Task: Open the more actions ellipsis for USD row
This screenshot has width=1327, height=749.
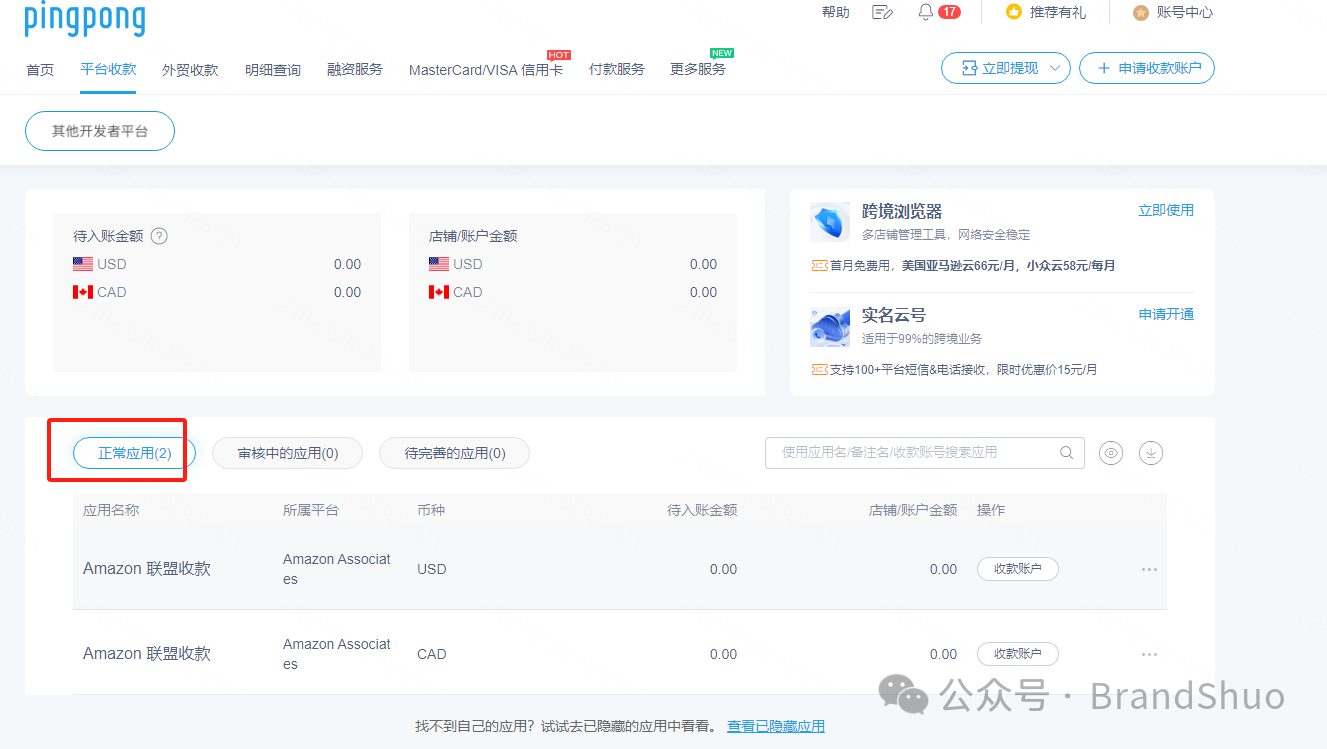Action: click(1148, 568)
